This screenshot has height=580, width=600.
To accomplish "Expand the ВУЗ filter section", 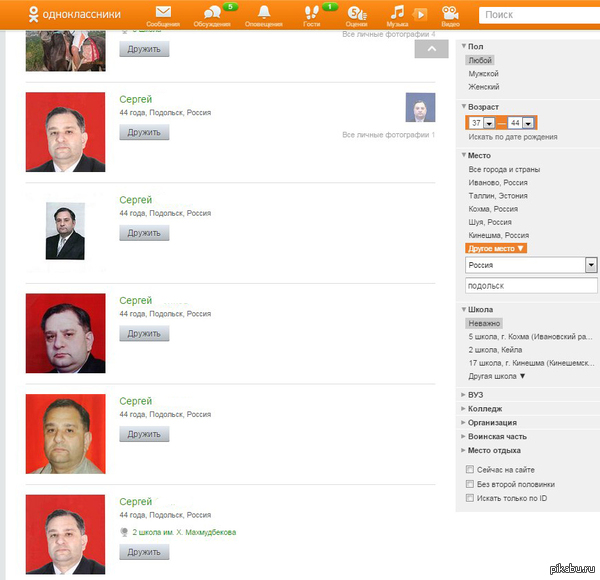I will point(475,395).
